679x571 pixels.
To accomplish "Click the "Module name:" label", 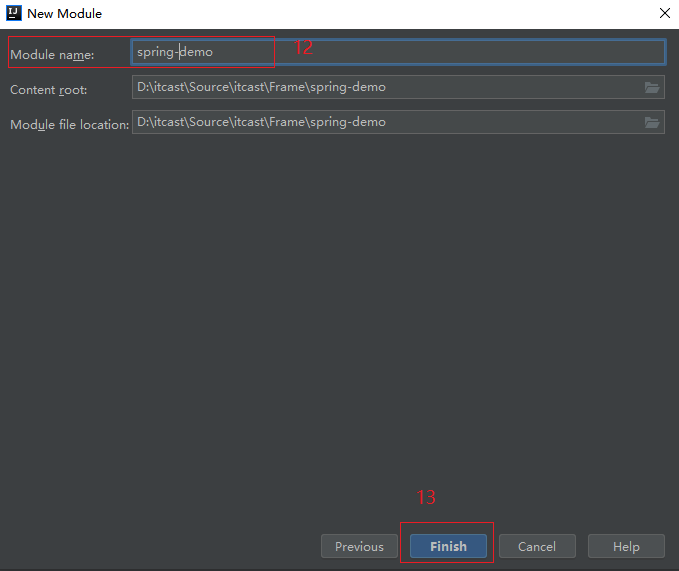I will point(52,54).
